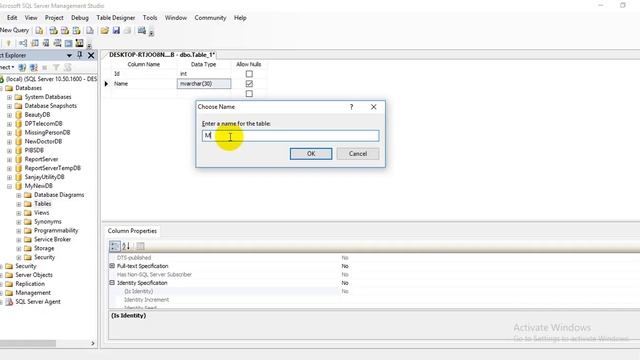Viewport: 640px width, 360px height.
Task: Open the Help menu
Action: 240,18
